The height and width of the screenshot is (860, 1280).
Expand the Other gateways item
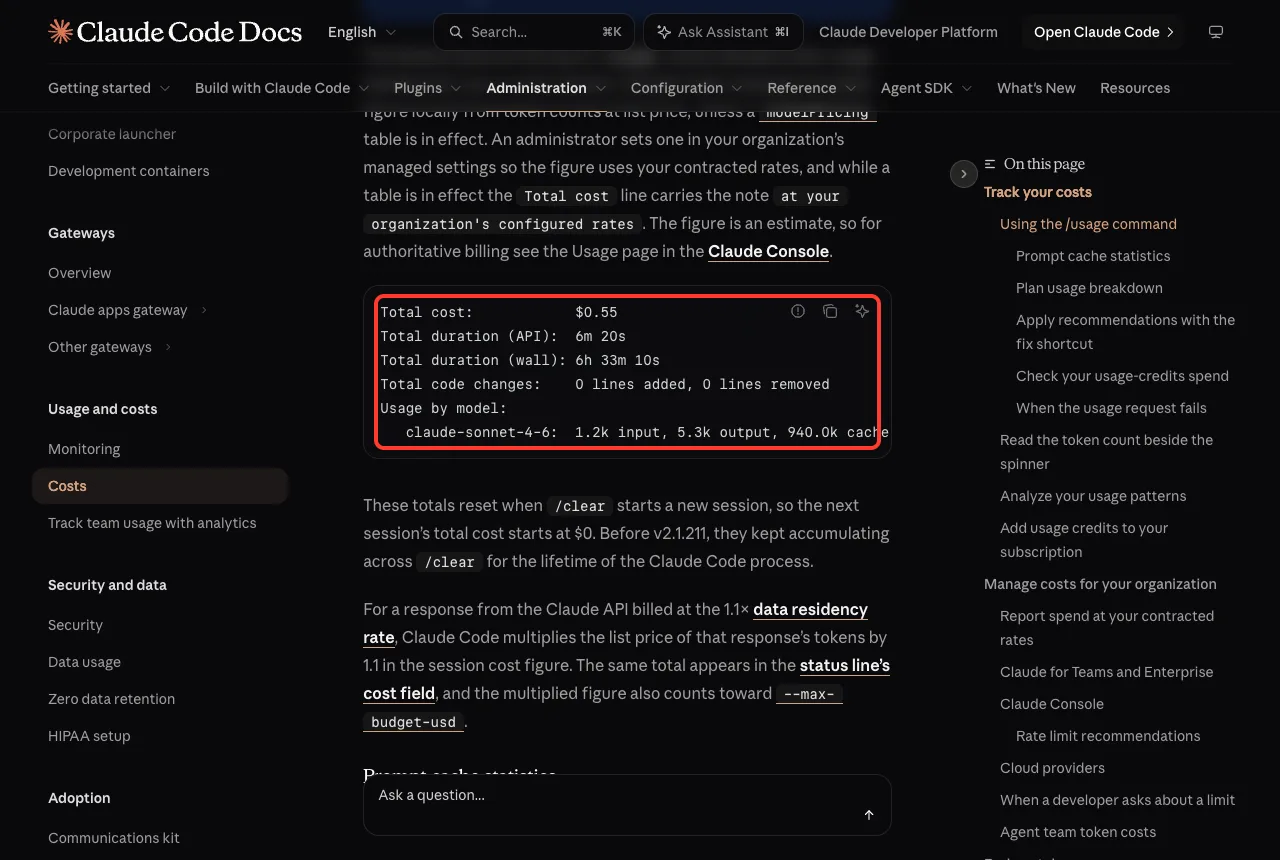tap(110, 347)
